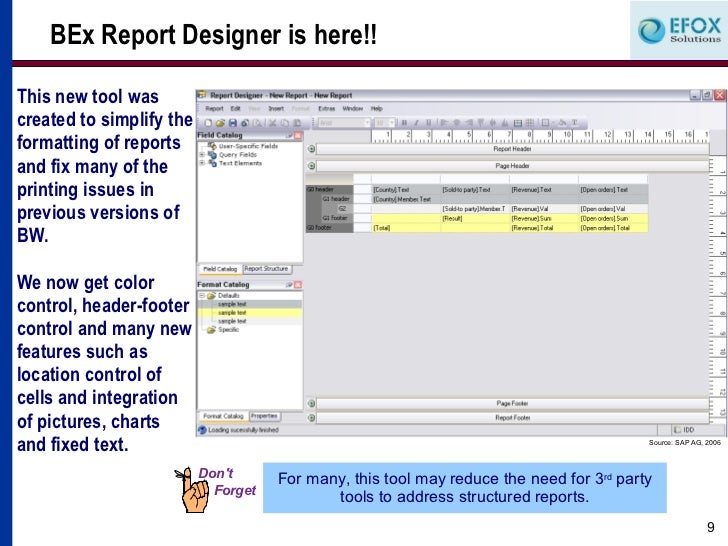This screenshot has width=728, height=546.
Task: Click the Open folder toolbar icon
Action: click(x=220, y=123)
